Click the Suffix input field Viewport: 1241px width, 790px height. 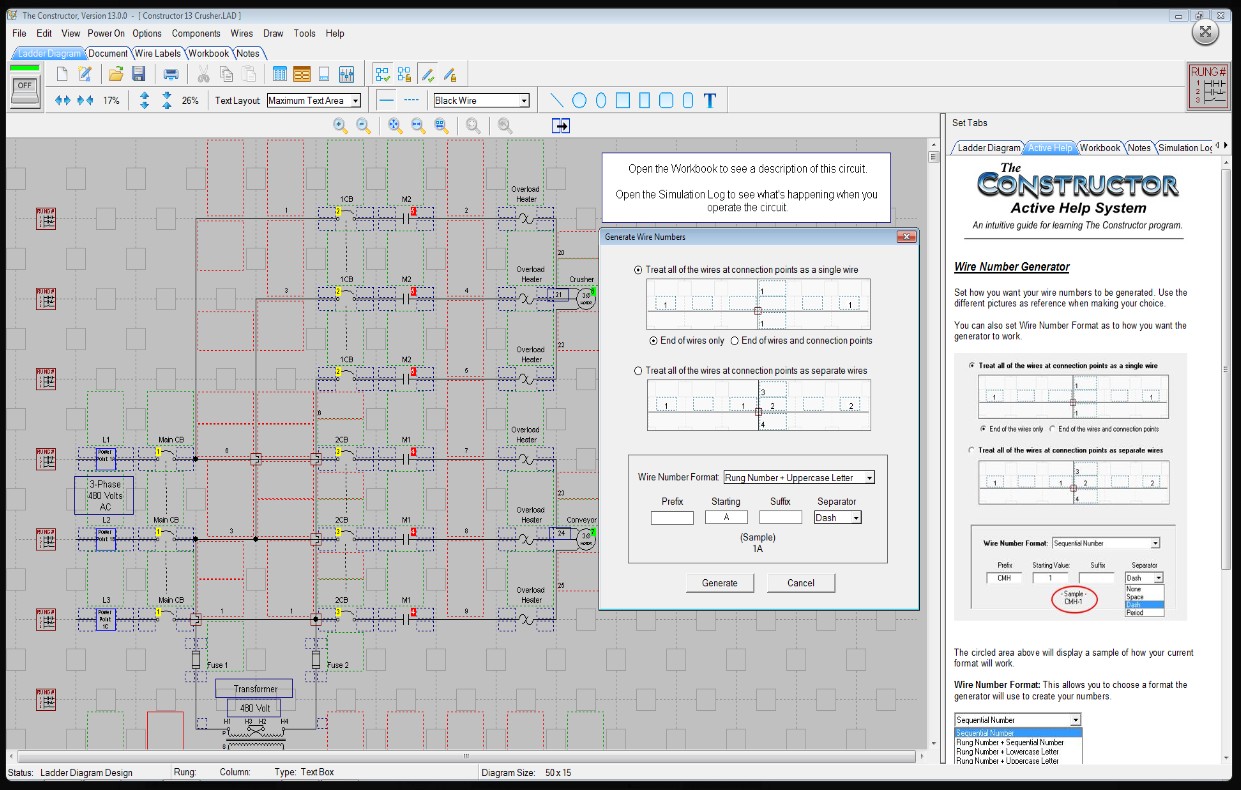click(780, 518)
